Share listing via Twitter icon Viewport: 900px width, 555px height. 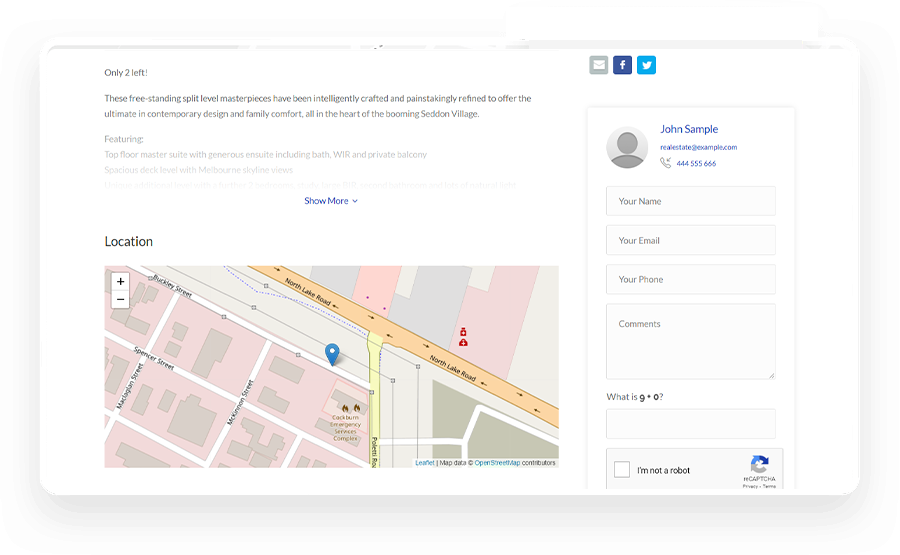[647, 65]
